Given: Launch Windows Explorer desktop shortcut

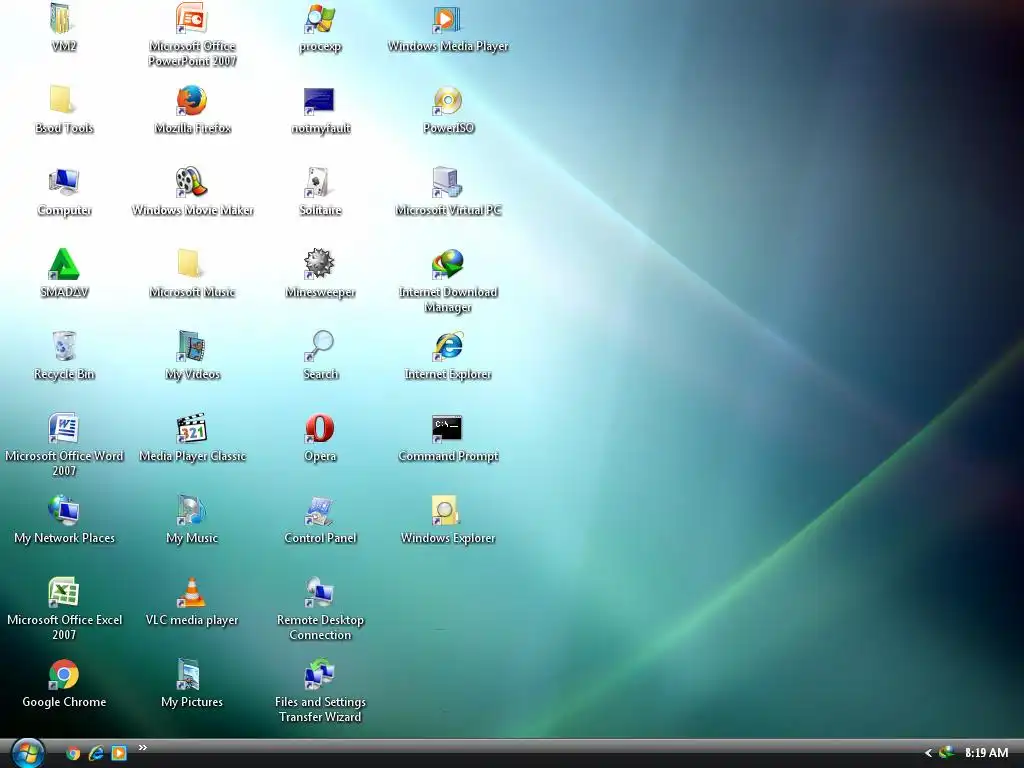Looking at the screenshot, I should (448, 510).
